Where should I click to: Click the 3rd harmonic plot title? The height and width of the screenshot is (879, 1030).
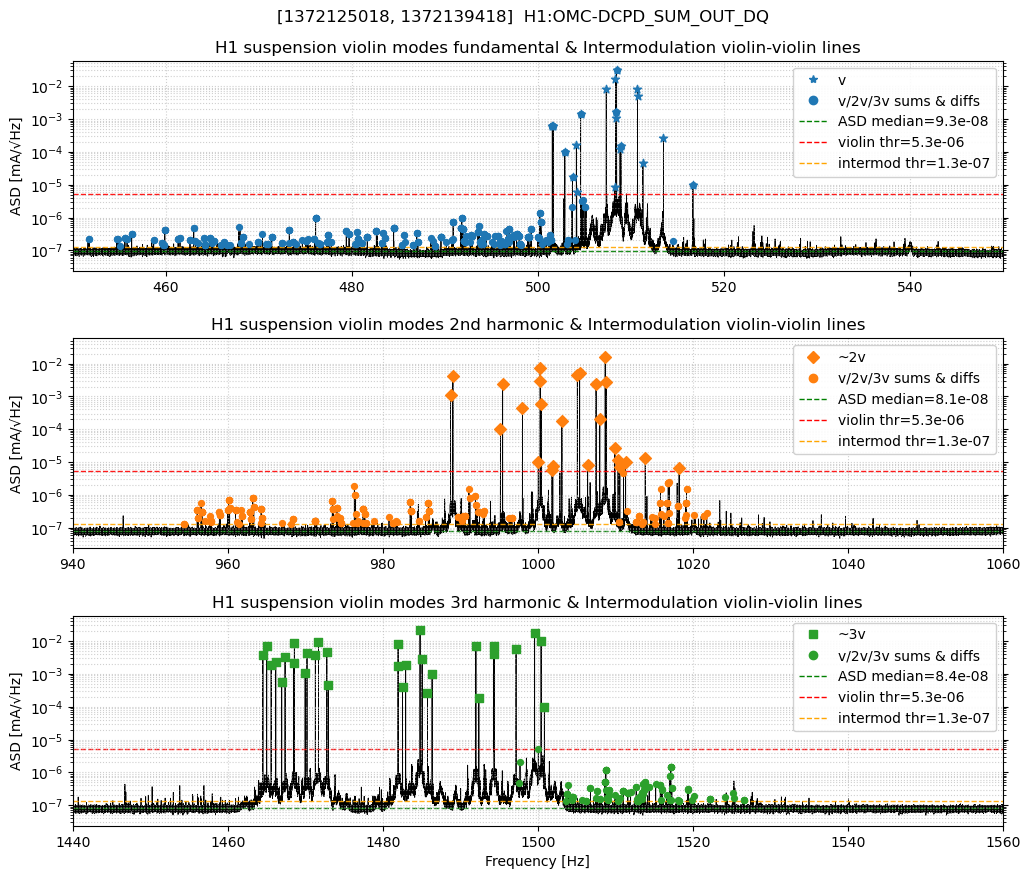537,602
